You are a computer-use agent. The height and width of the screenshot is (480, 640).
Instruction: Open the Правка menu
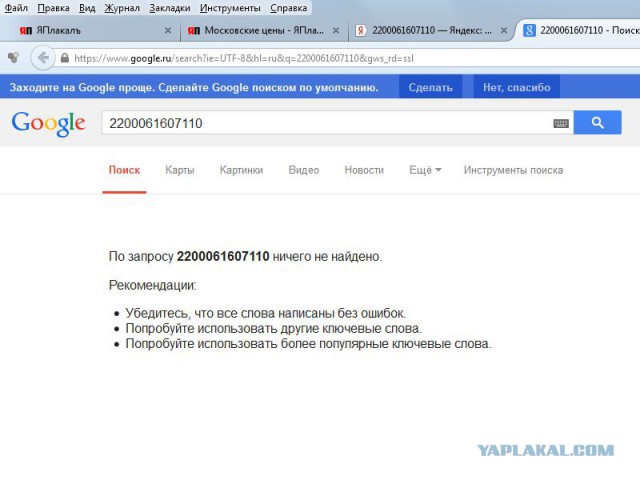(53, 8)
